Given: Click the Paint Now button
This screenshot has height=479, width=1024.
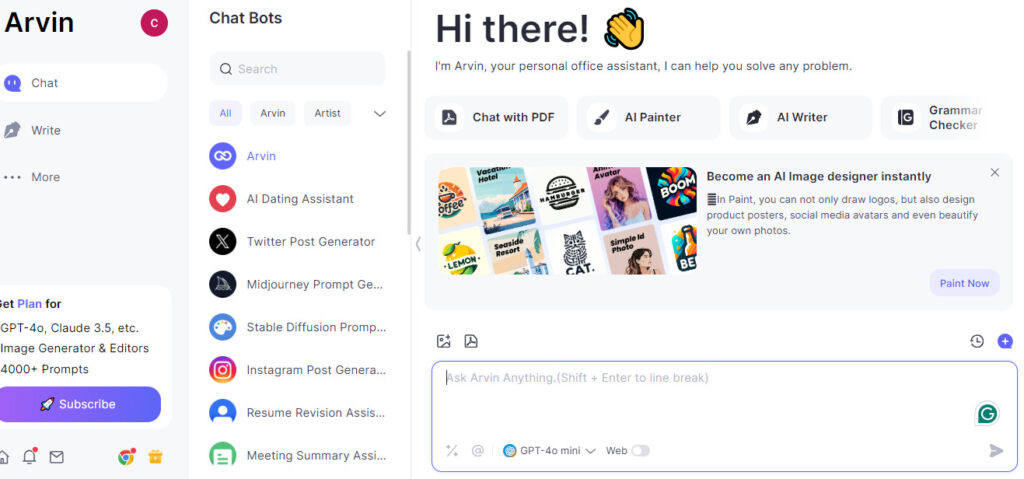Looking at the screenshot, I should click(964, 283).
